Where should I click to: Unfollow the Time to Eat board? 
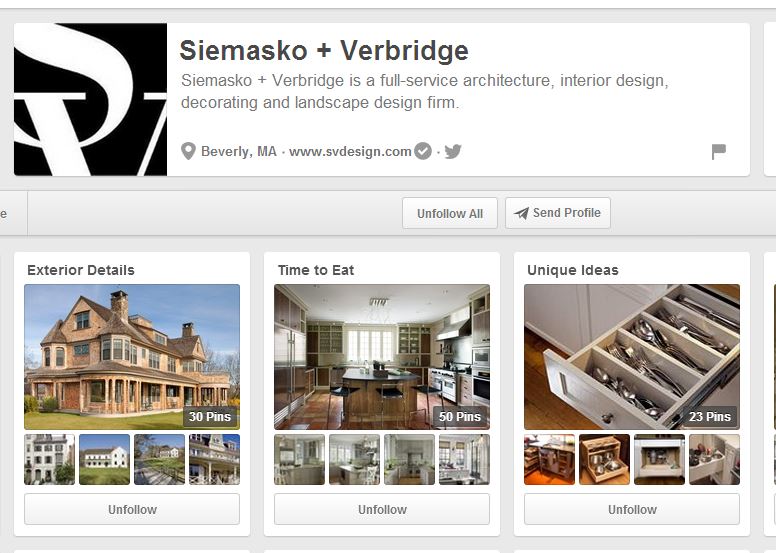(x=382, y=509)
